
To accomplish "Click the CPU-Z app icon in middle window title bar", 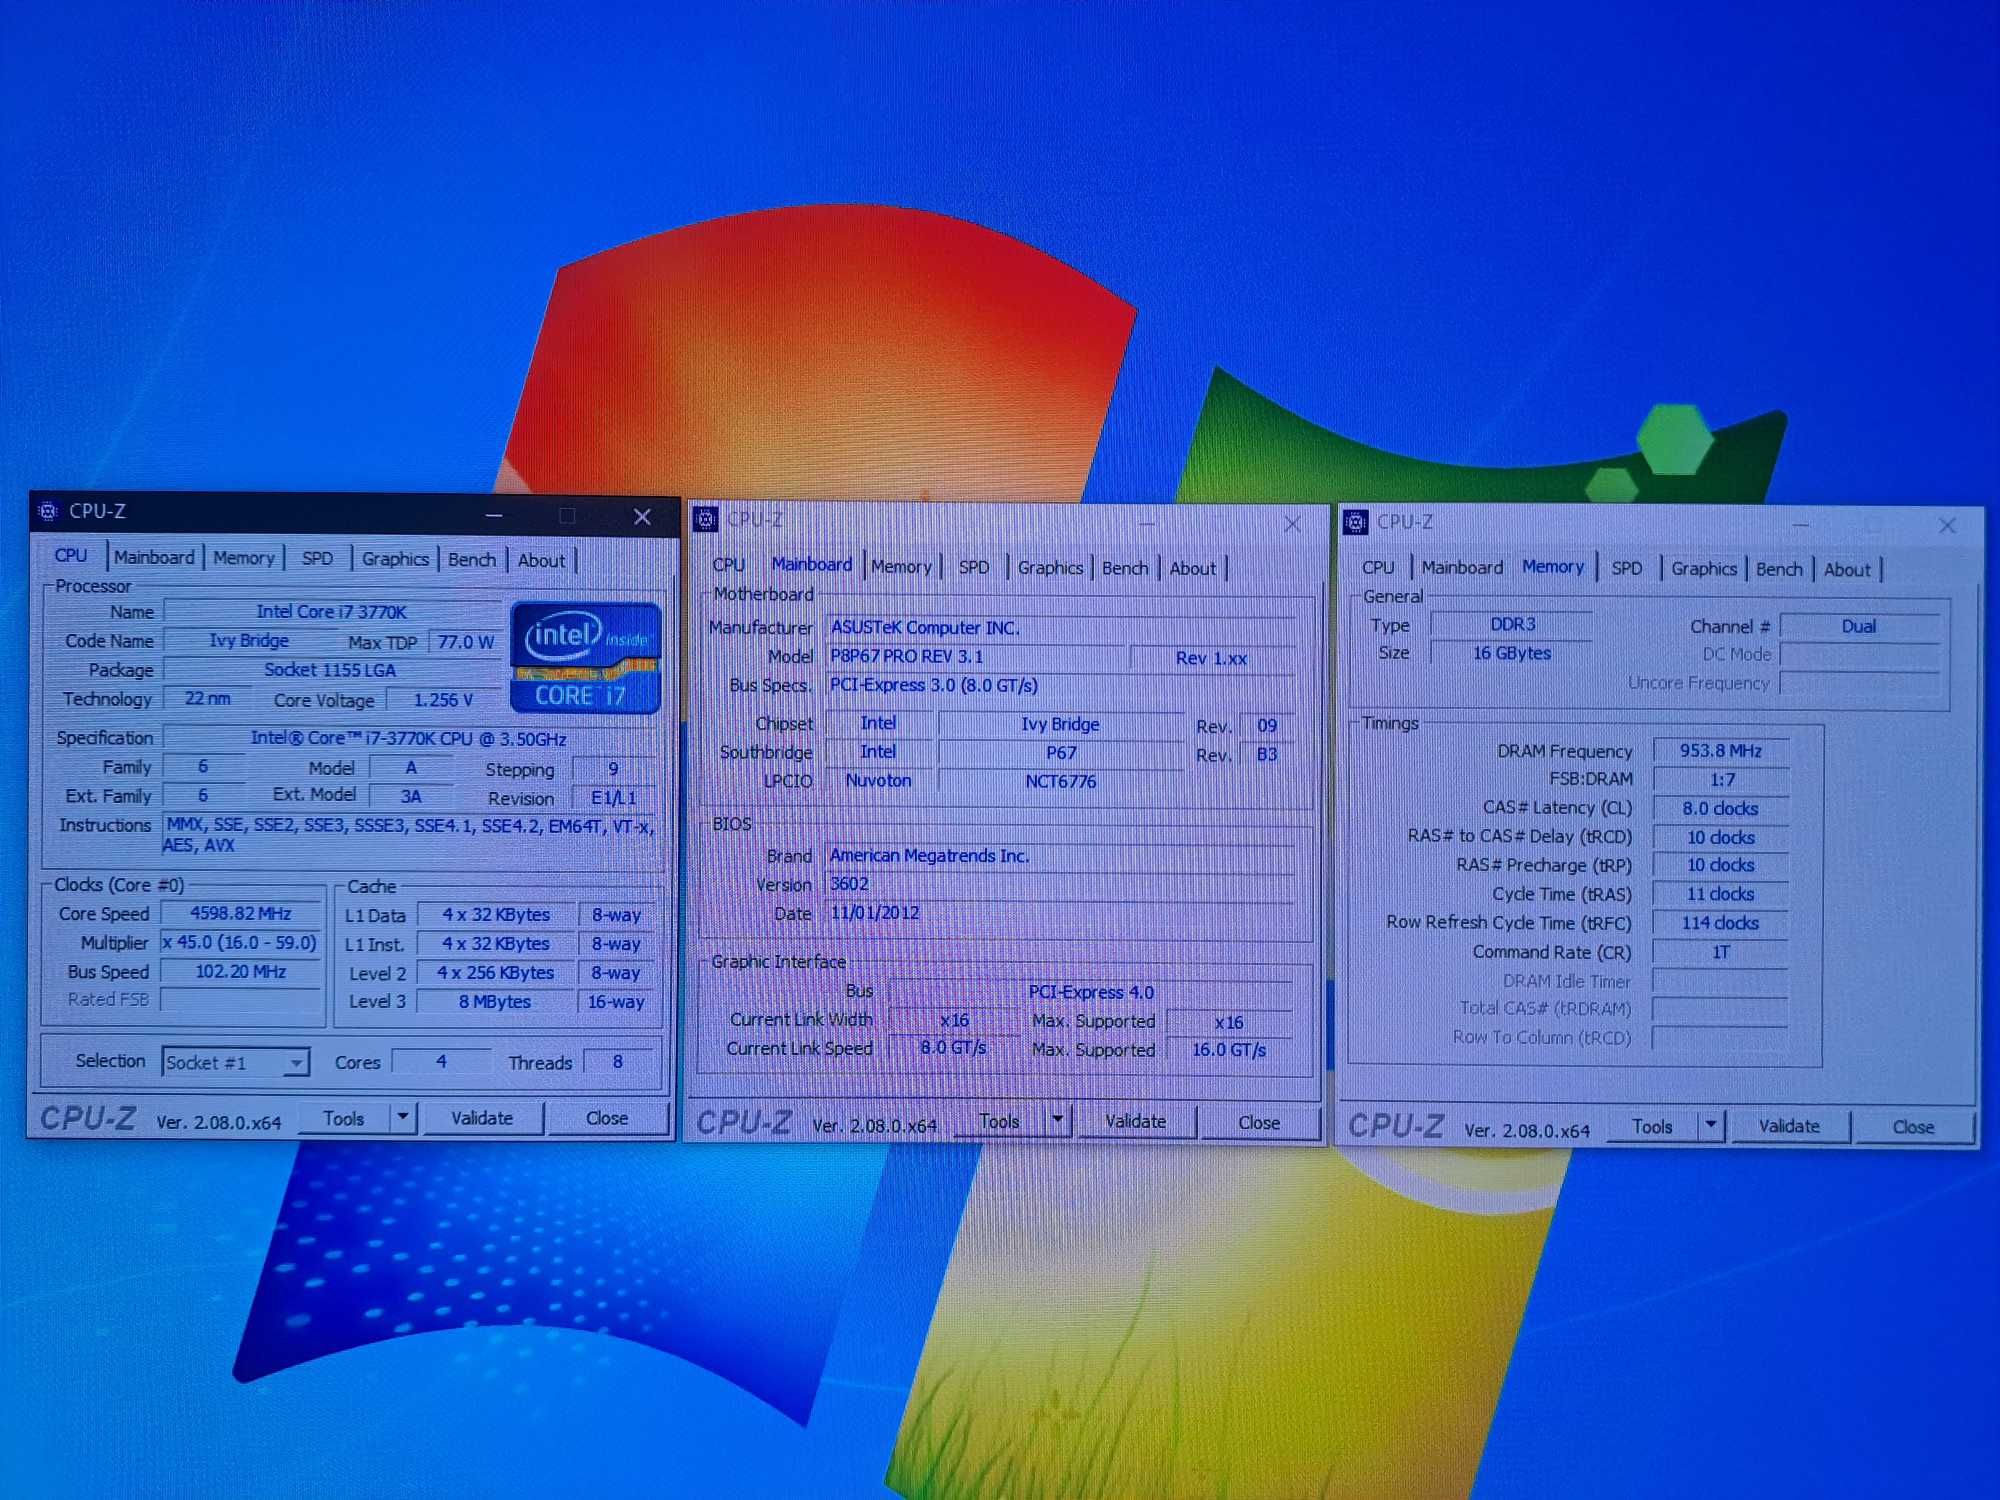I will [x=705, y=519].
